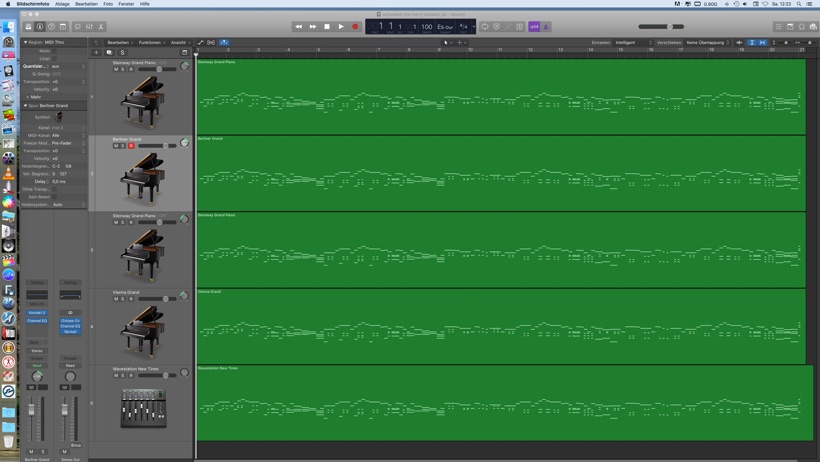Click the Ansicht button in tracks header
The width and height of the screenshot is (820, 462).
pos(179,43)
